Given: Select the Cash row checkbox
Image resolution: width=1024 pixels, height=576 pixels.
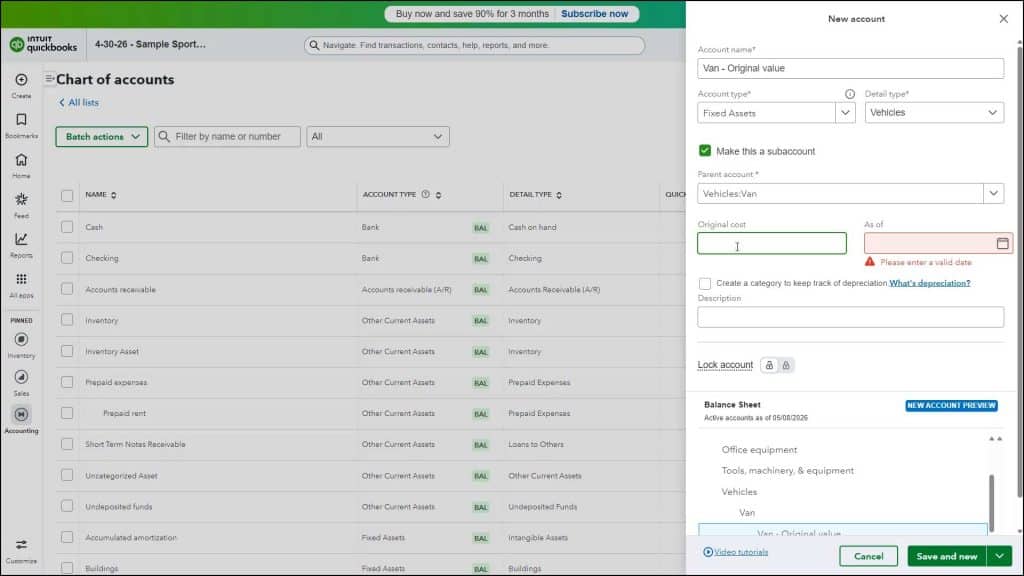Looking at the screenshot, I should [67, 227].
